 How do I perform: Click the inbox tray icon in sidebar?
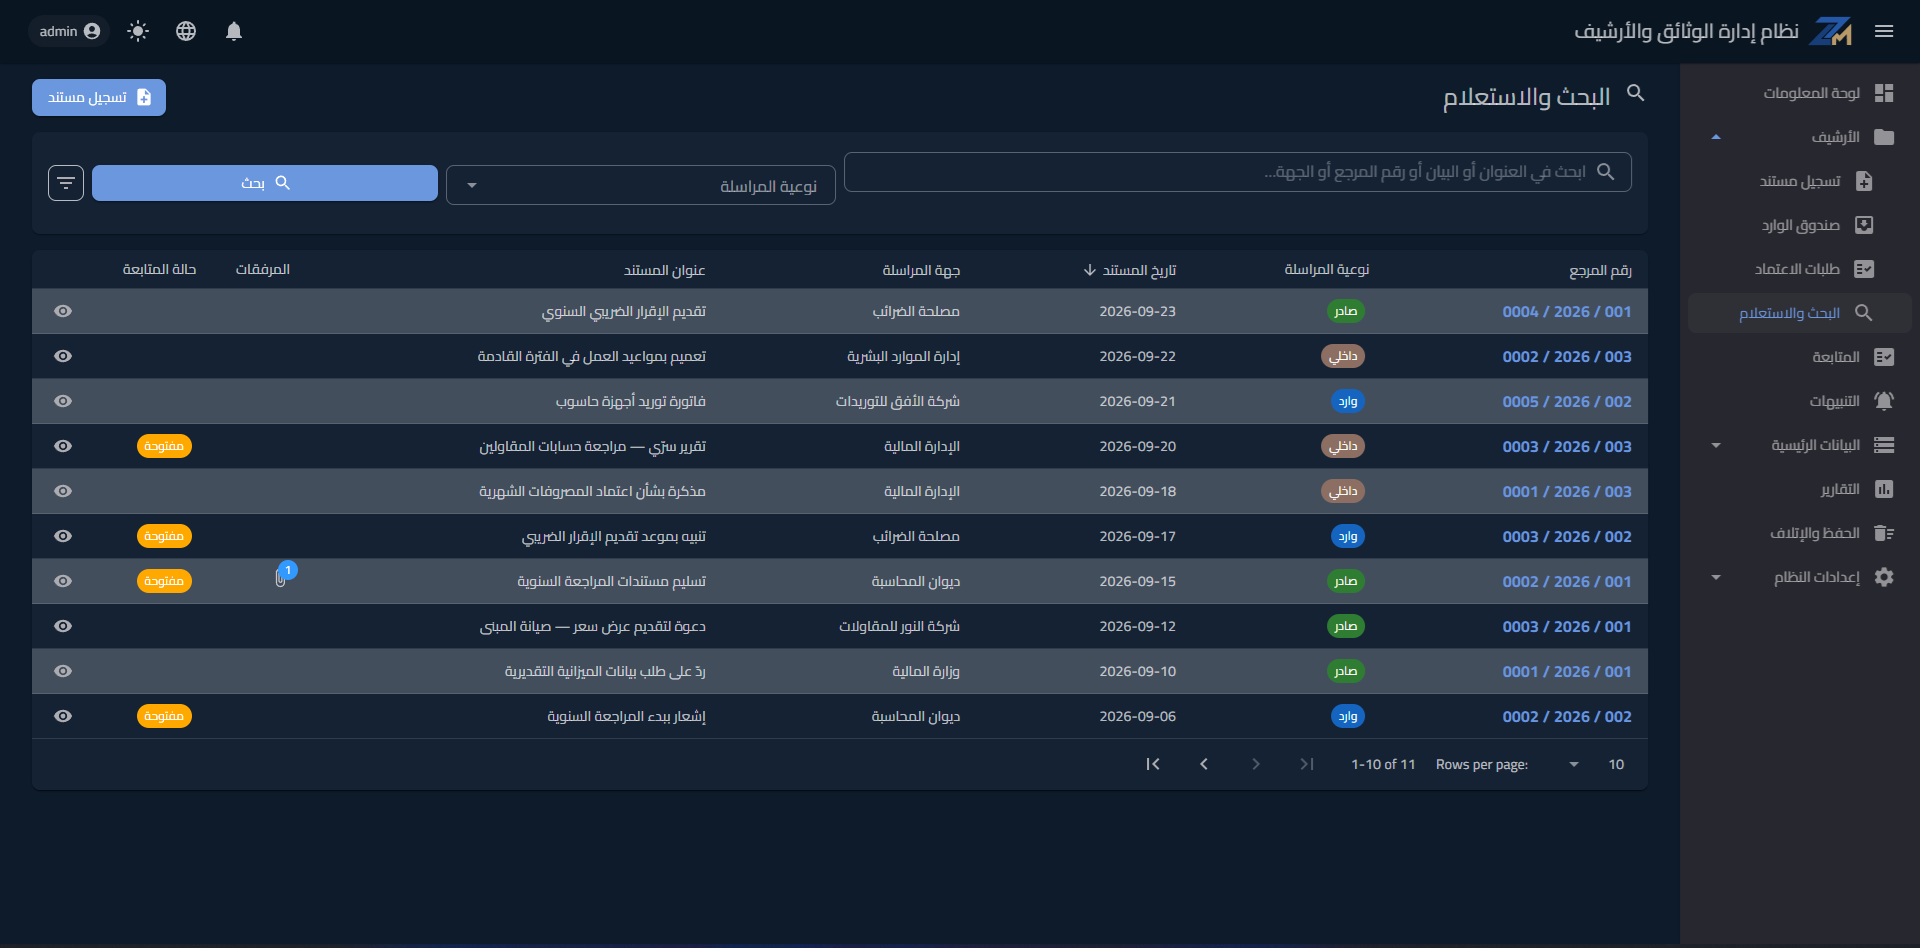[1864, 225]
